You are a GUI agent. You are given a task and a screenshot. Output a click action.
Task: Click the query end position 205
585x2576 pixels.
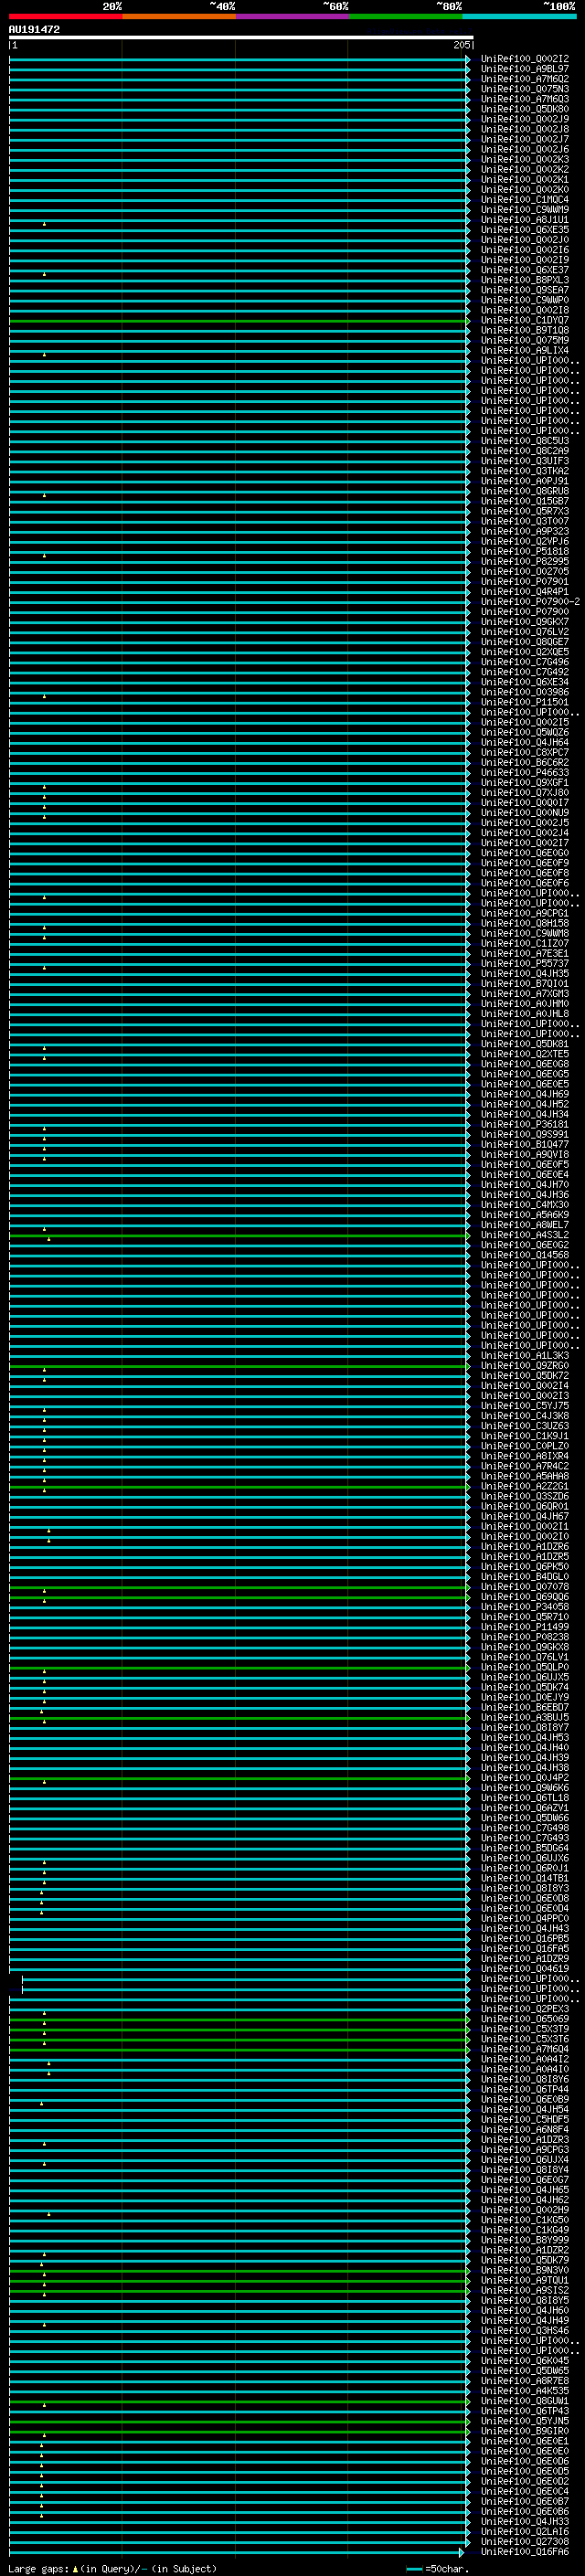pos(461,45)
